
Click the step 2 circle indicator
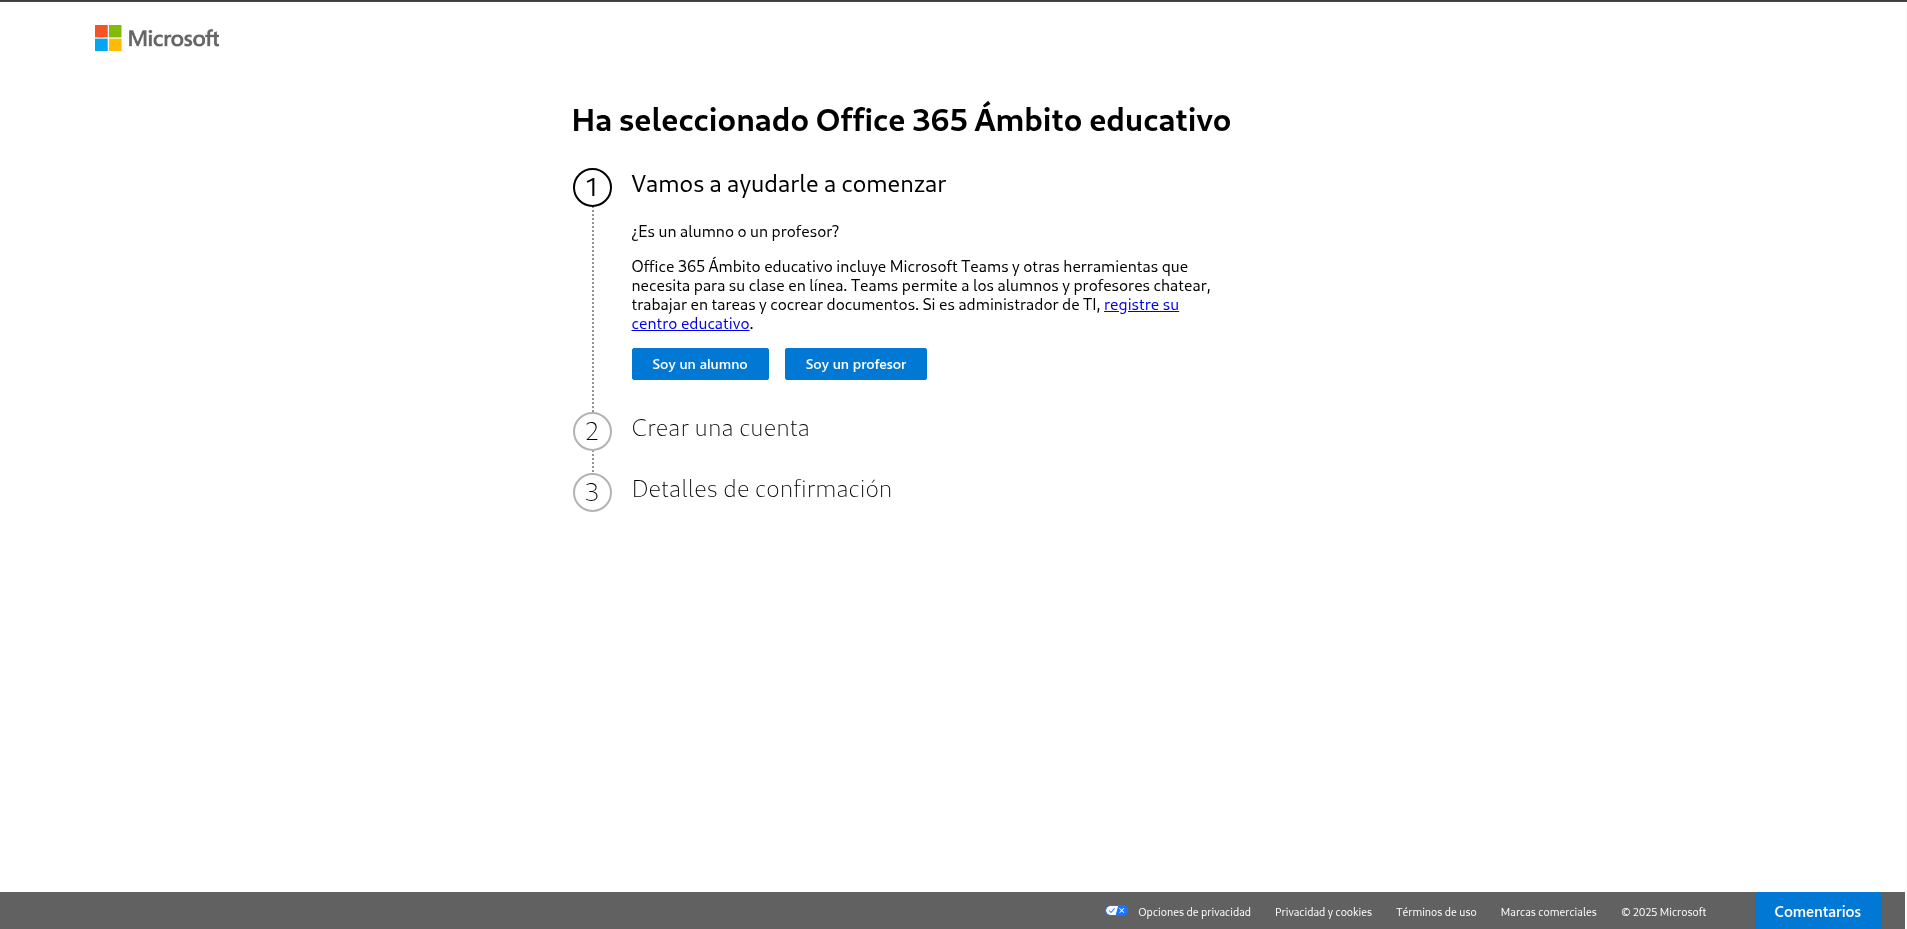[x=592, y=431]
